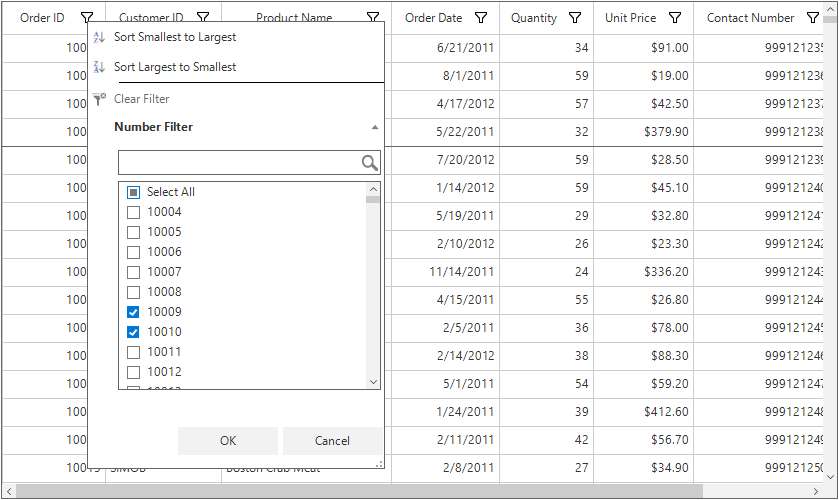The height and width of the screenshot is (500, 839).
Task: Click the horizontal scrollbar right arrow
Action: 816,491
